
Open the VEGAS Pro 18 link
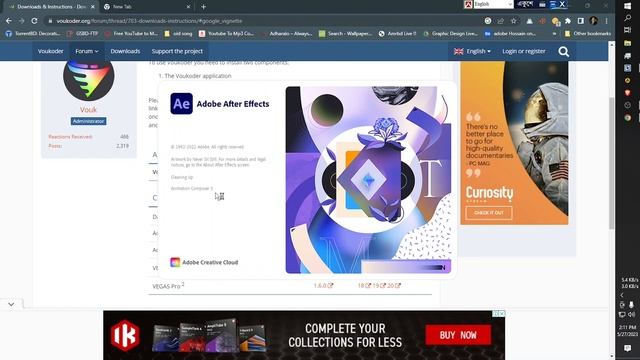364,286
